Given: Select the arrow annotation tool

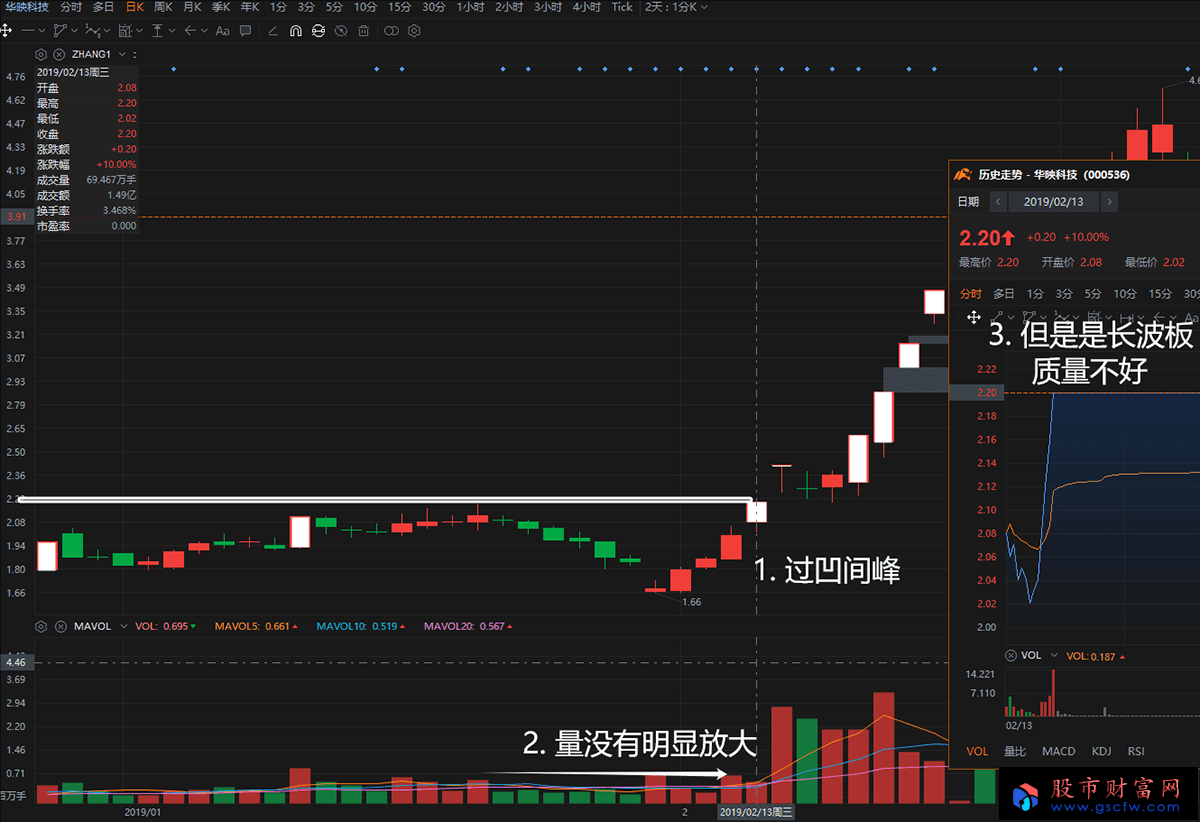Looking at the screenshot, I should [x=190, y=30].
